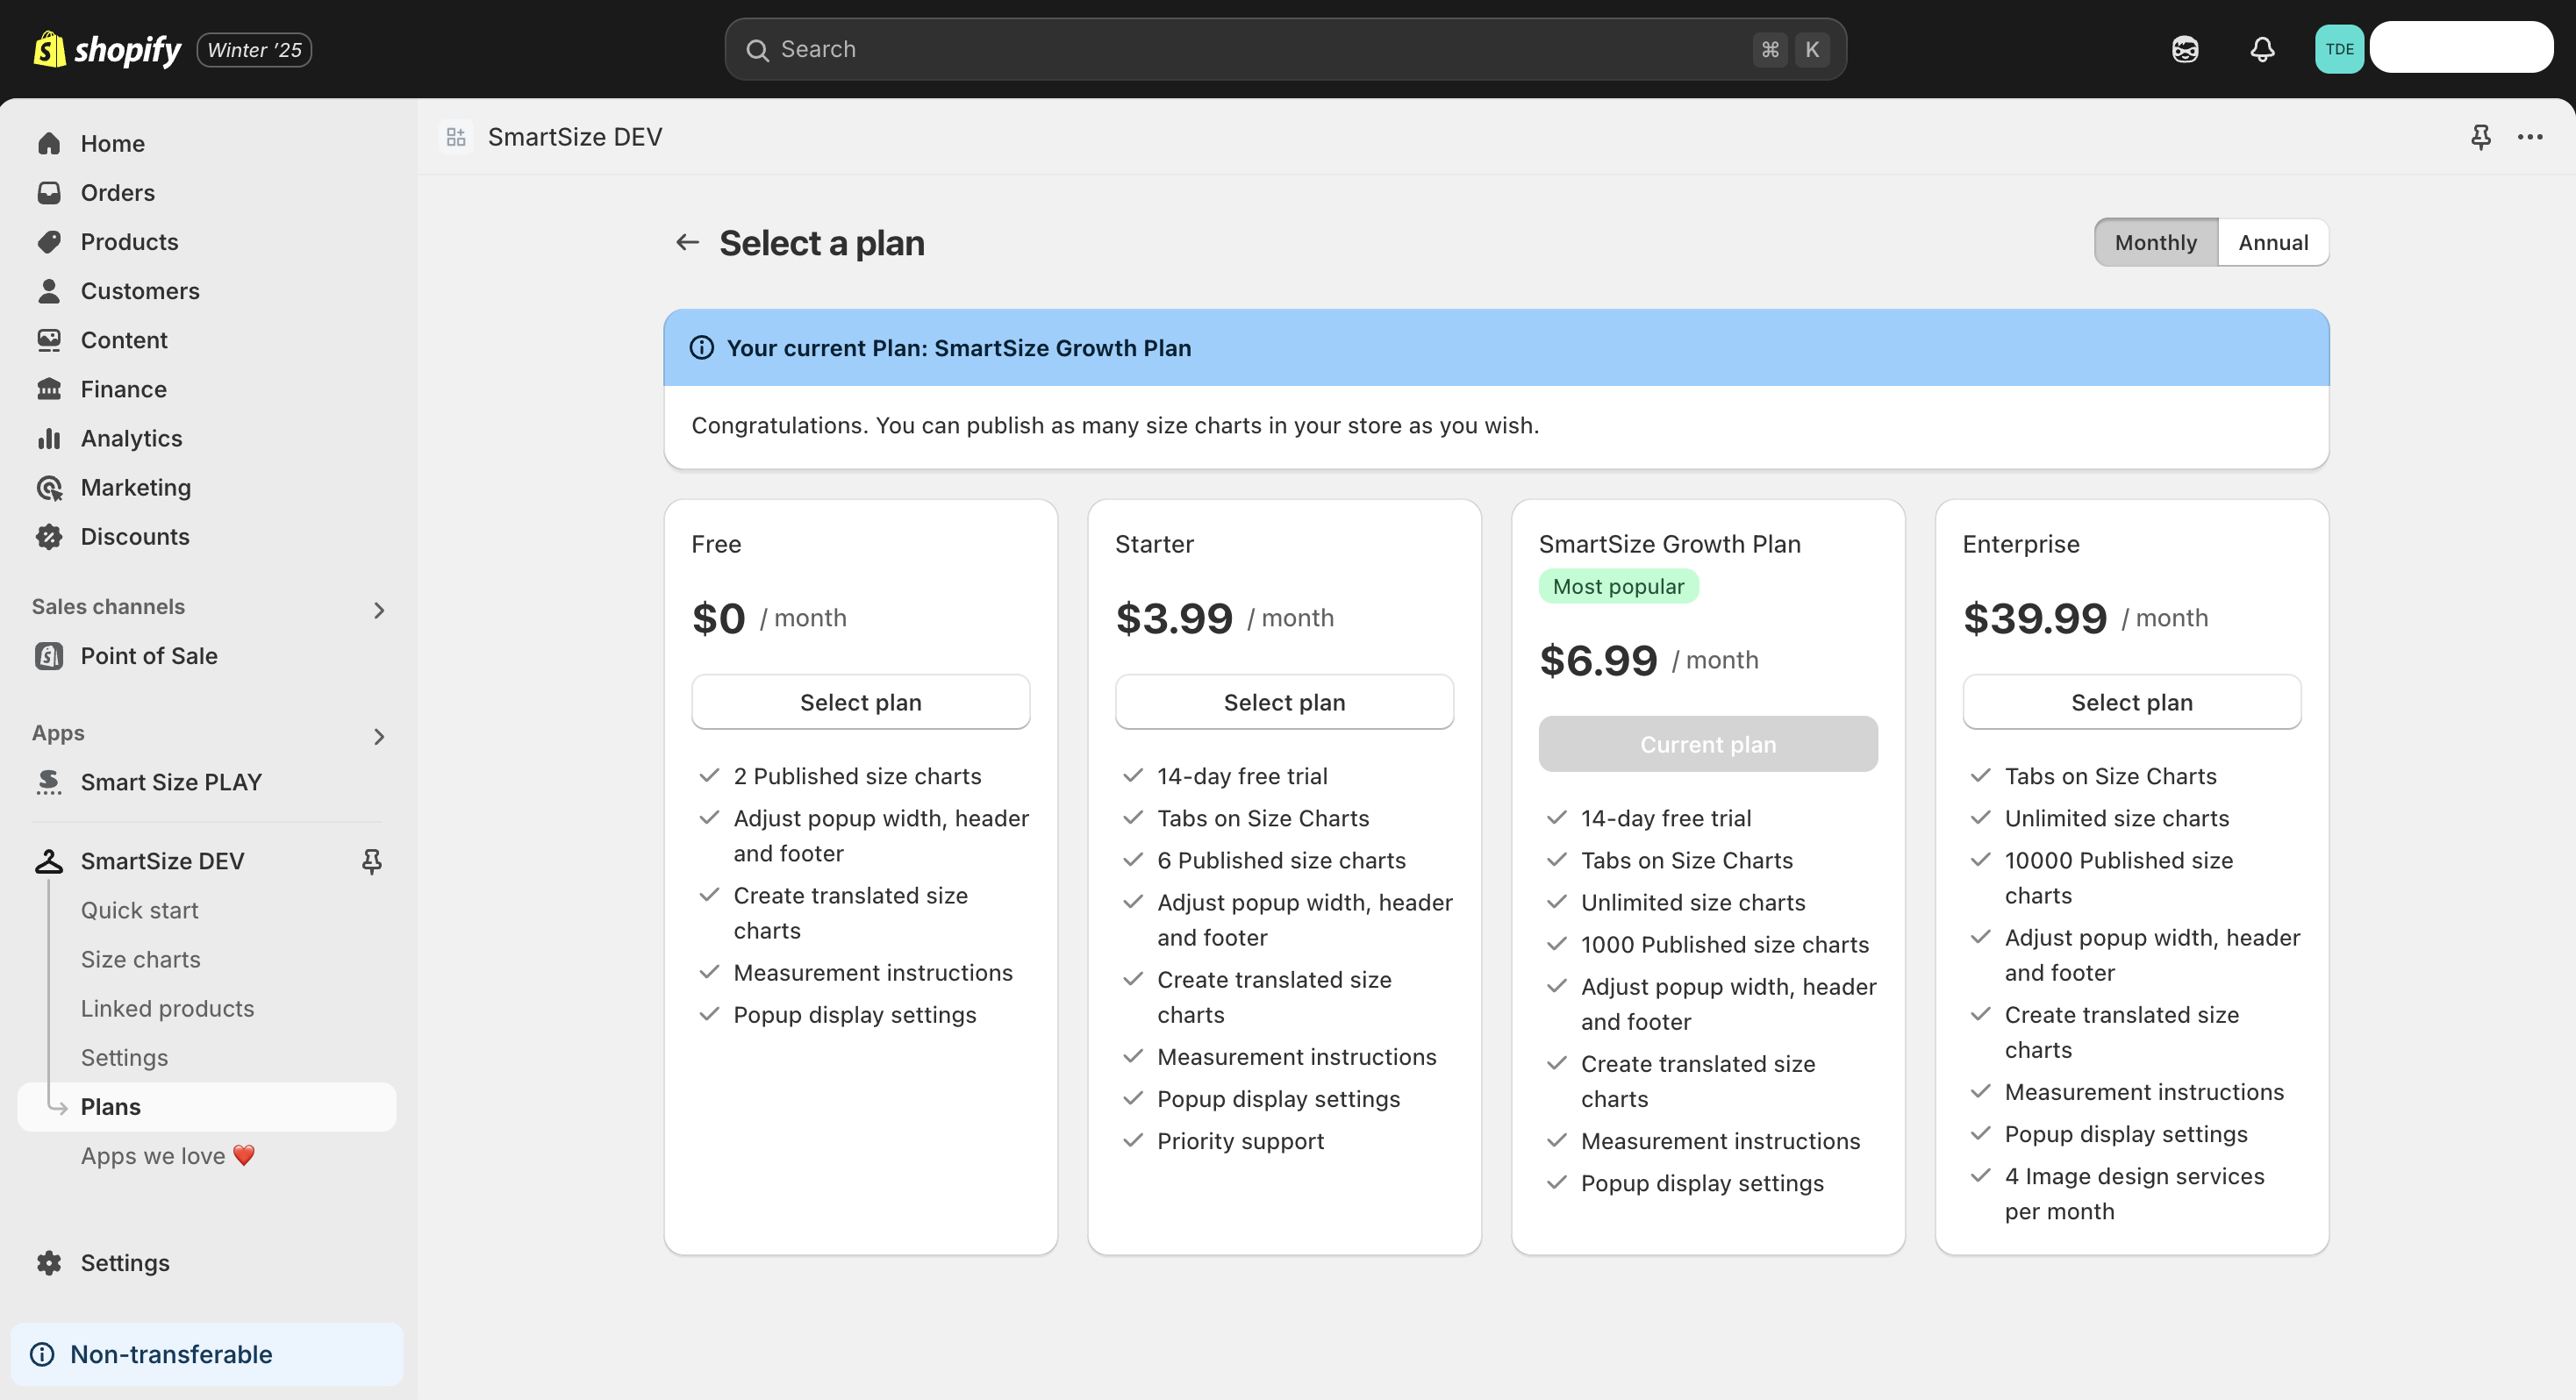Click the TDE account avatar

coord(2339,49)
